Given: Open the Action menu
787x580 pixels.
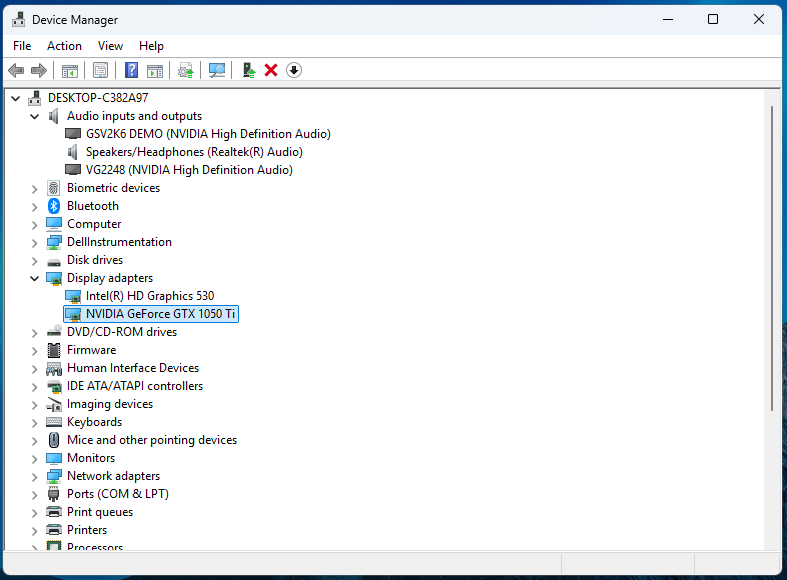Looking at the screenshot, I should pos(64,46).
